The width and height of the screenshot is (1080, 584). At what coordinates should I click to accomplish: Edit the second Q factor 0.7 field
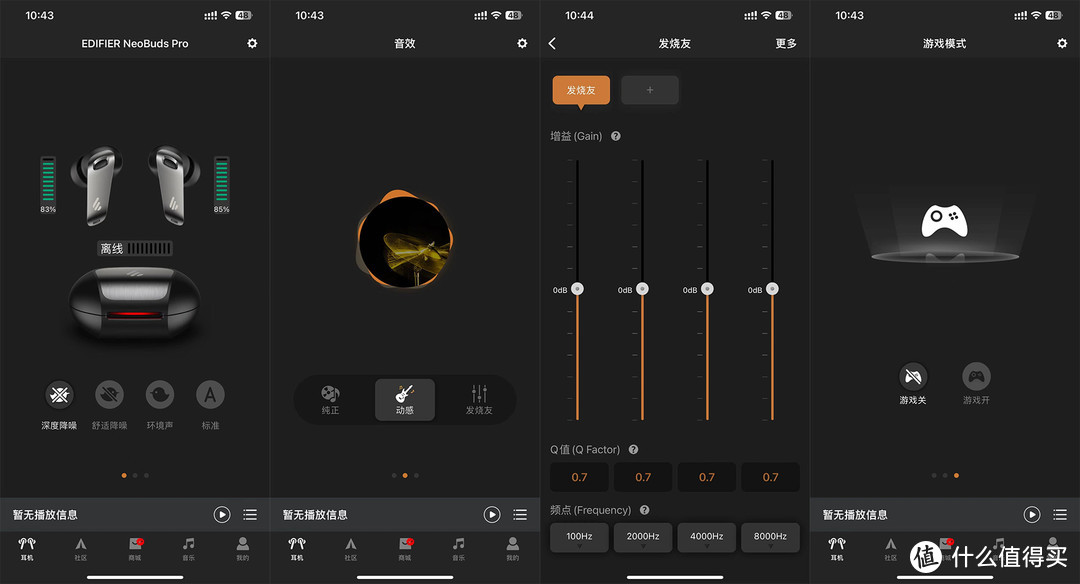click(643, 477)
